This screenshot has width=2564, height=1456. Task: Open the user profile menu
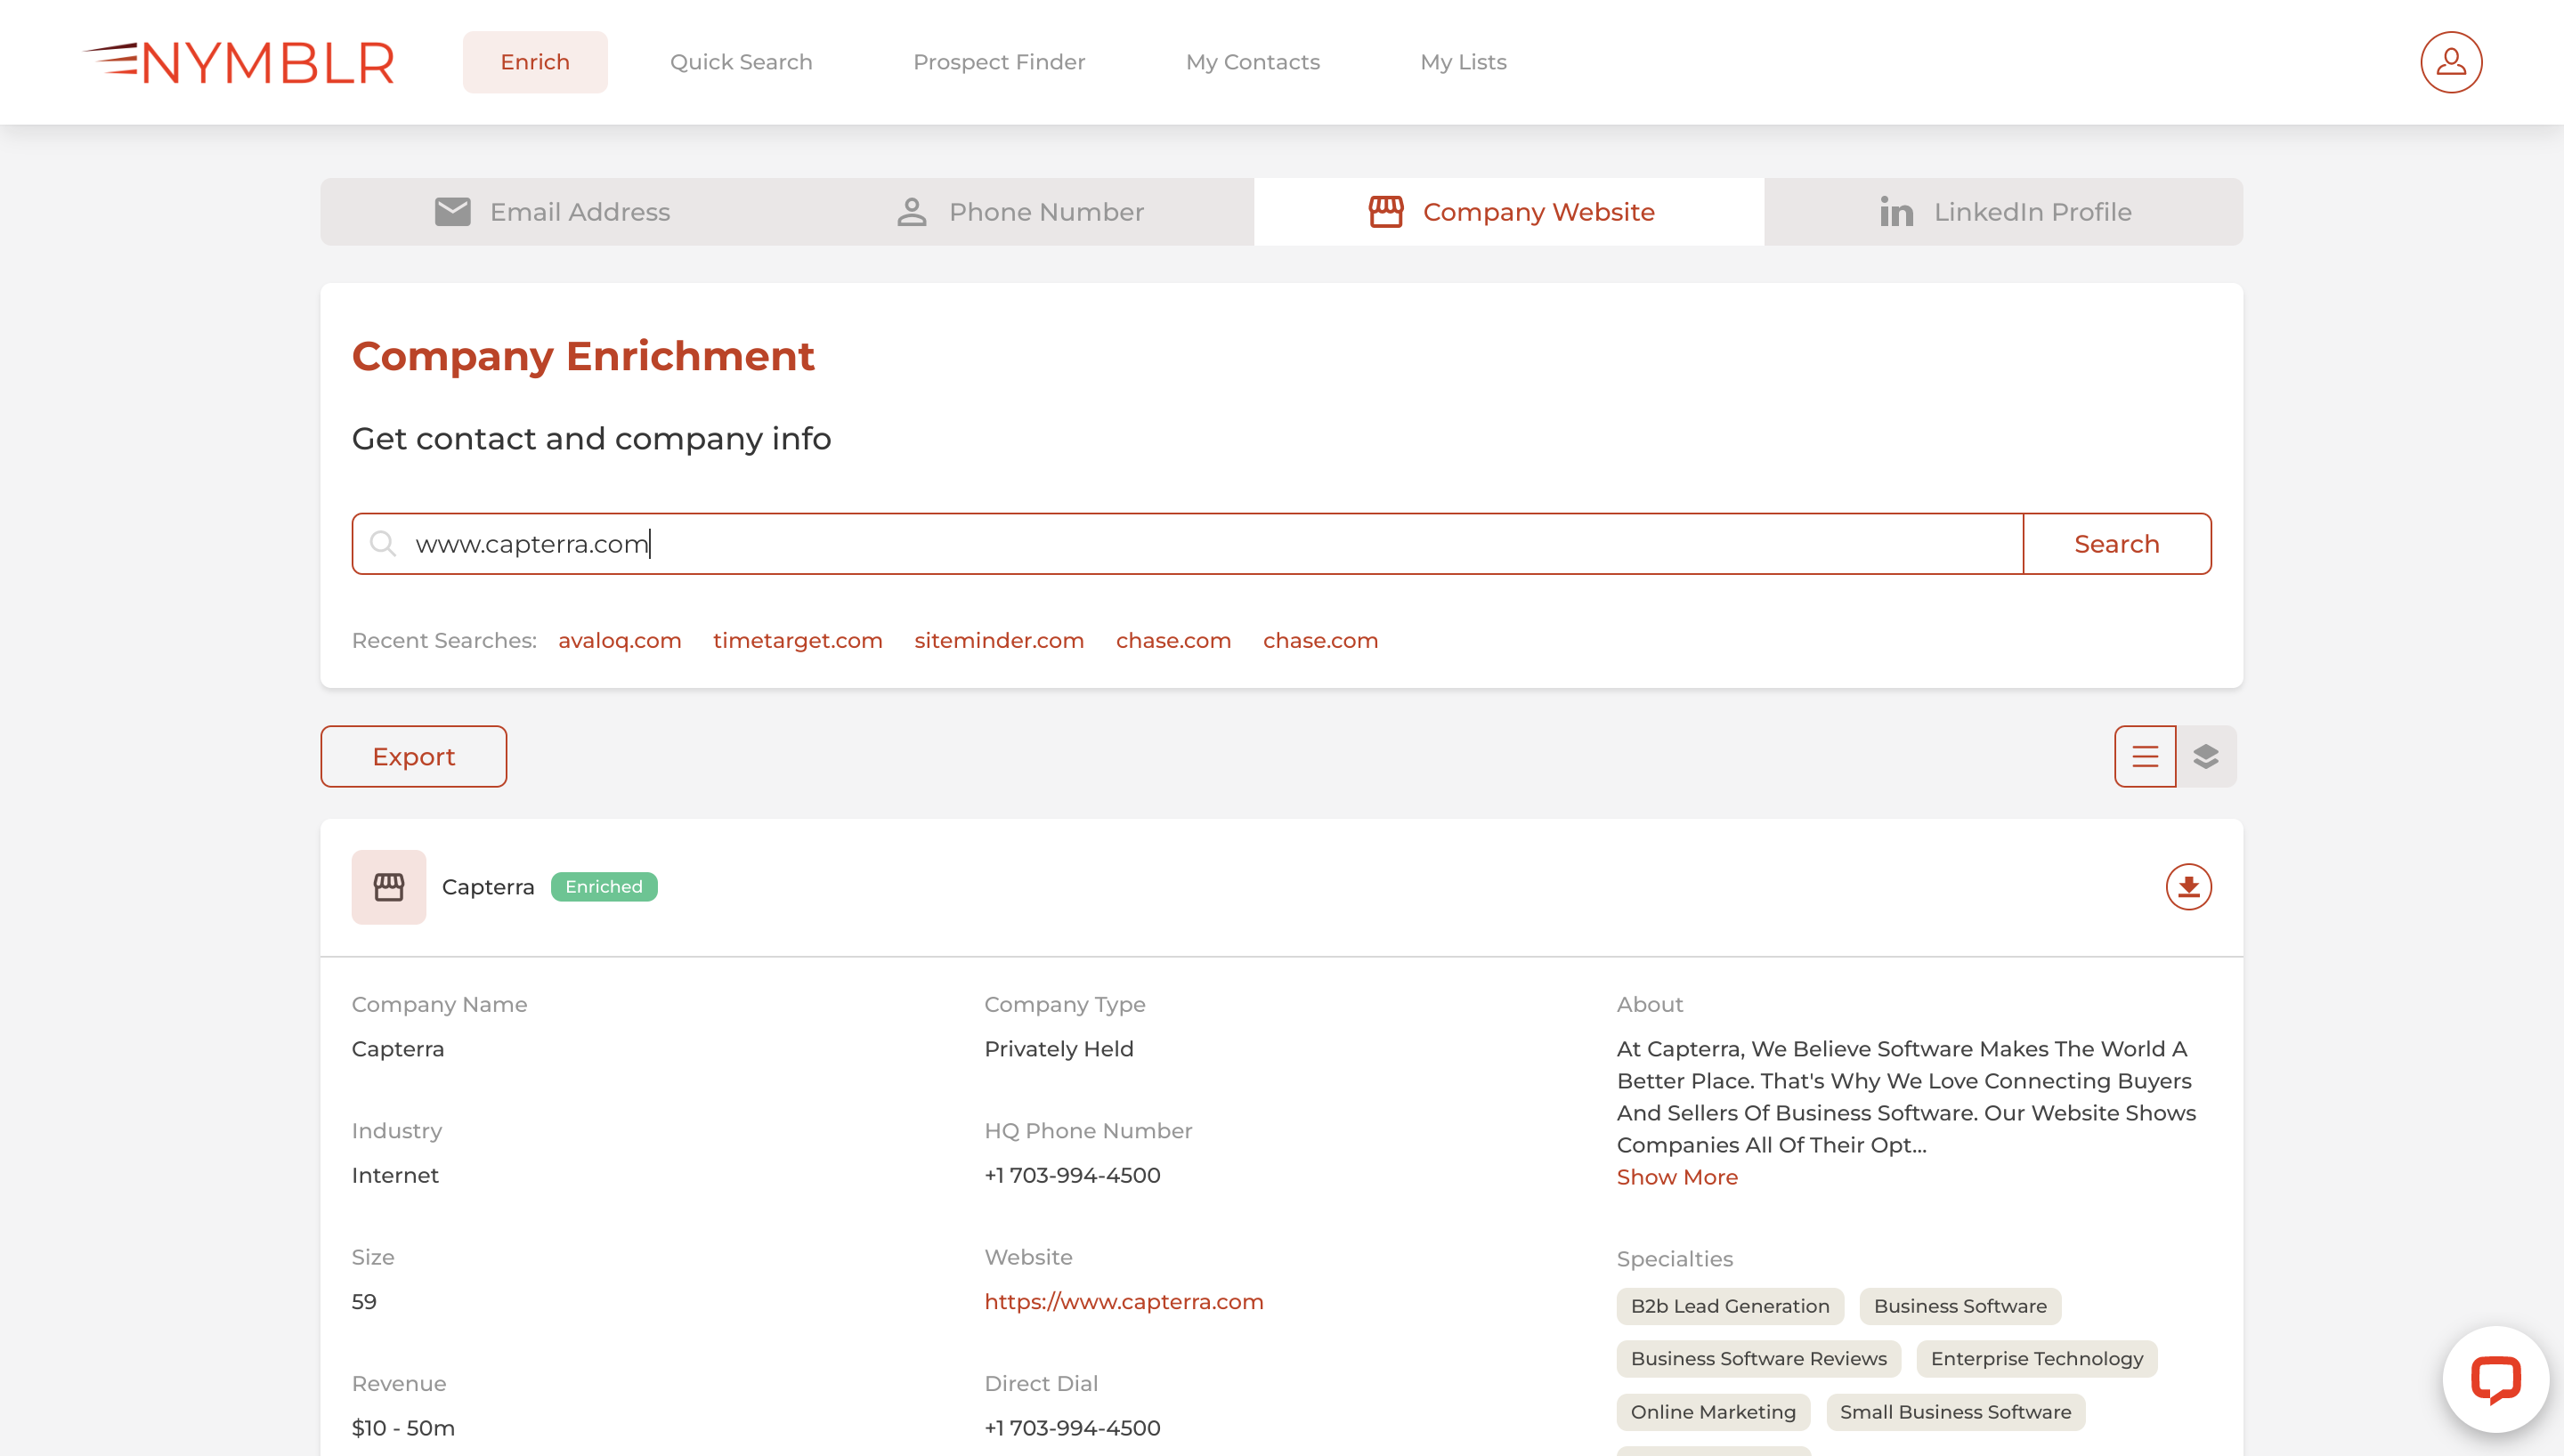coord(2450,62)
